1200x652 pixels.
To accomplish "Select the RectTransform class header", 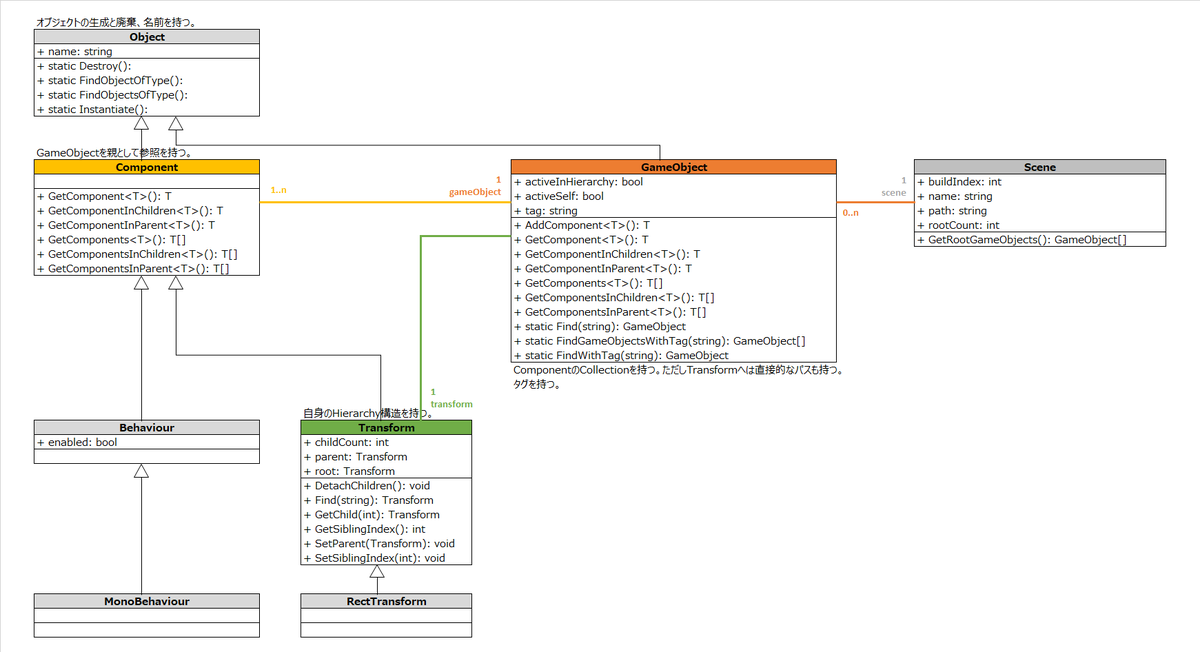I will coord(386,601).
